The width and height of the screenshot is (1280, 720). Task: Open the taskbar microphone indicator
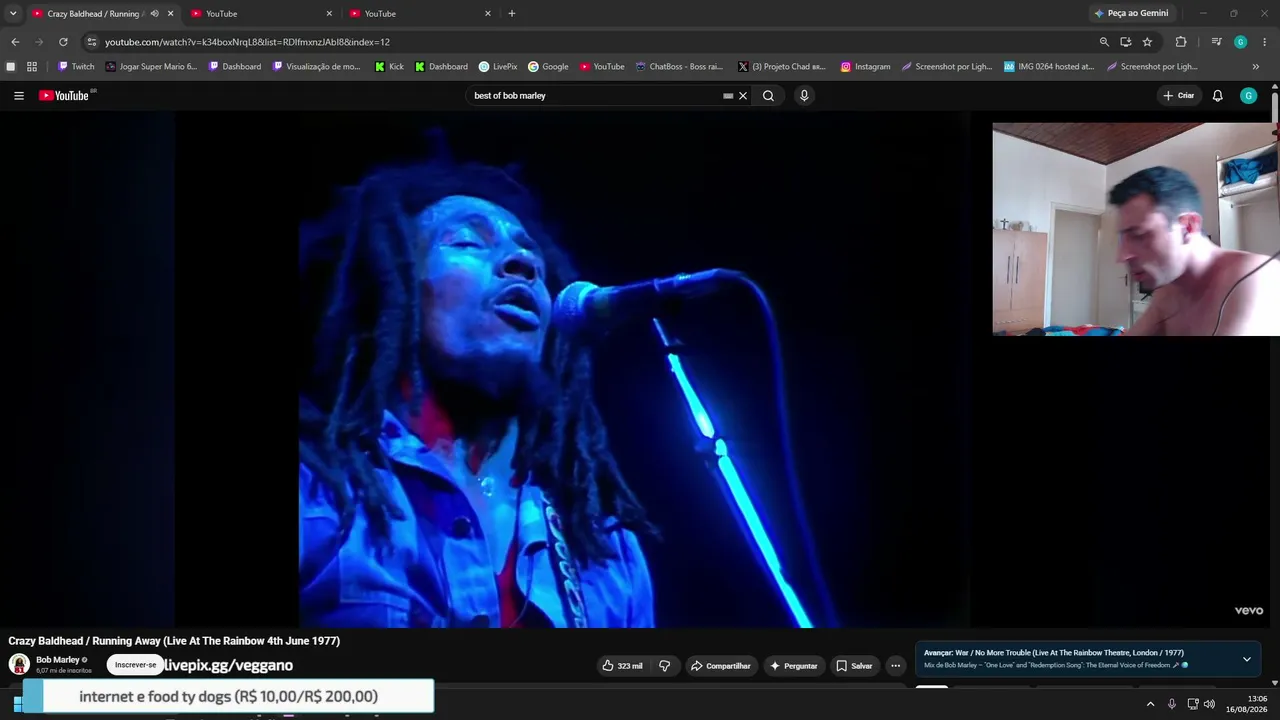coord(1172,704)
